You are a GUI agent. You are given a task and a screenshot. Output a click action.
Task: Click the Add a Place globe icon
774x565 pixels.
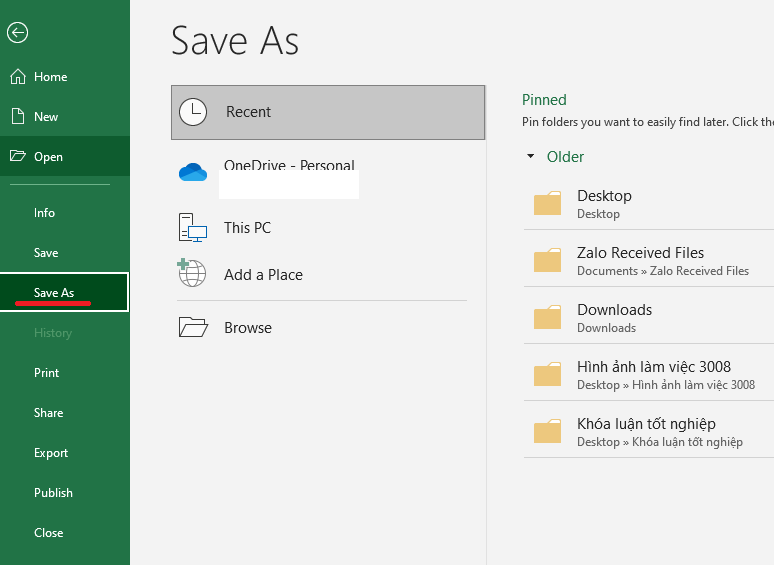click(192, 273)
